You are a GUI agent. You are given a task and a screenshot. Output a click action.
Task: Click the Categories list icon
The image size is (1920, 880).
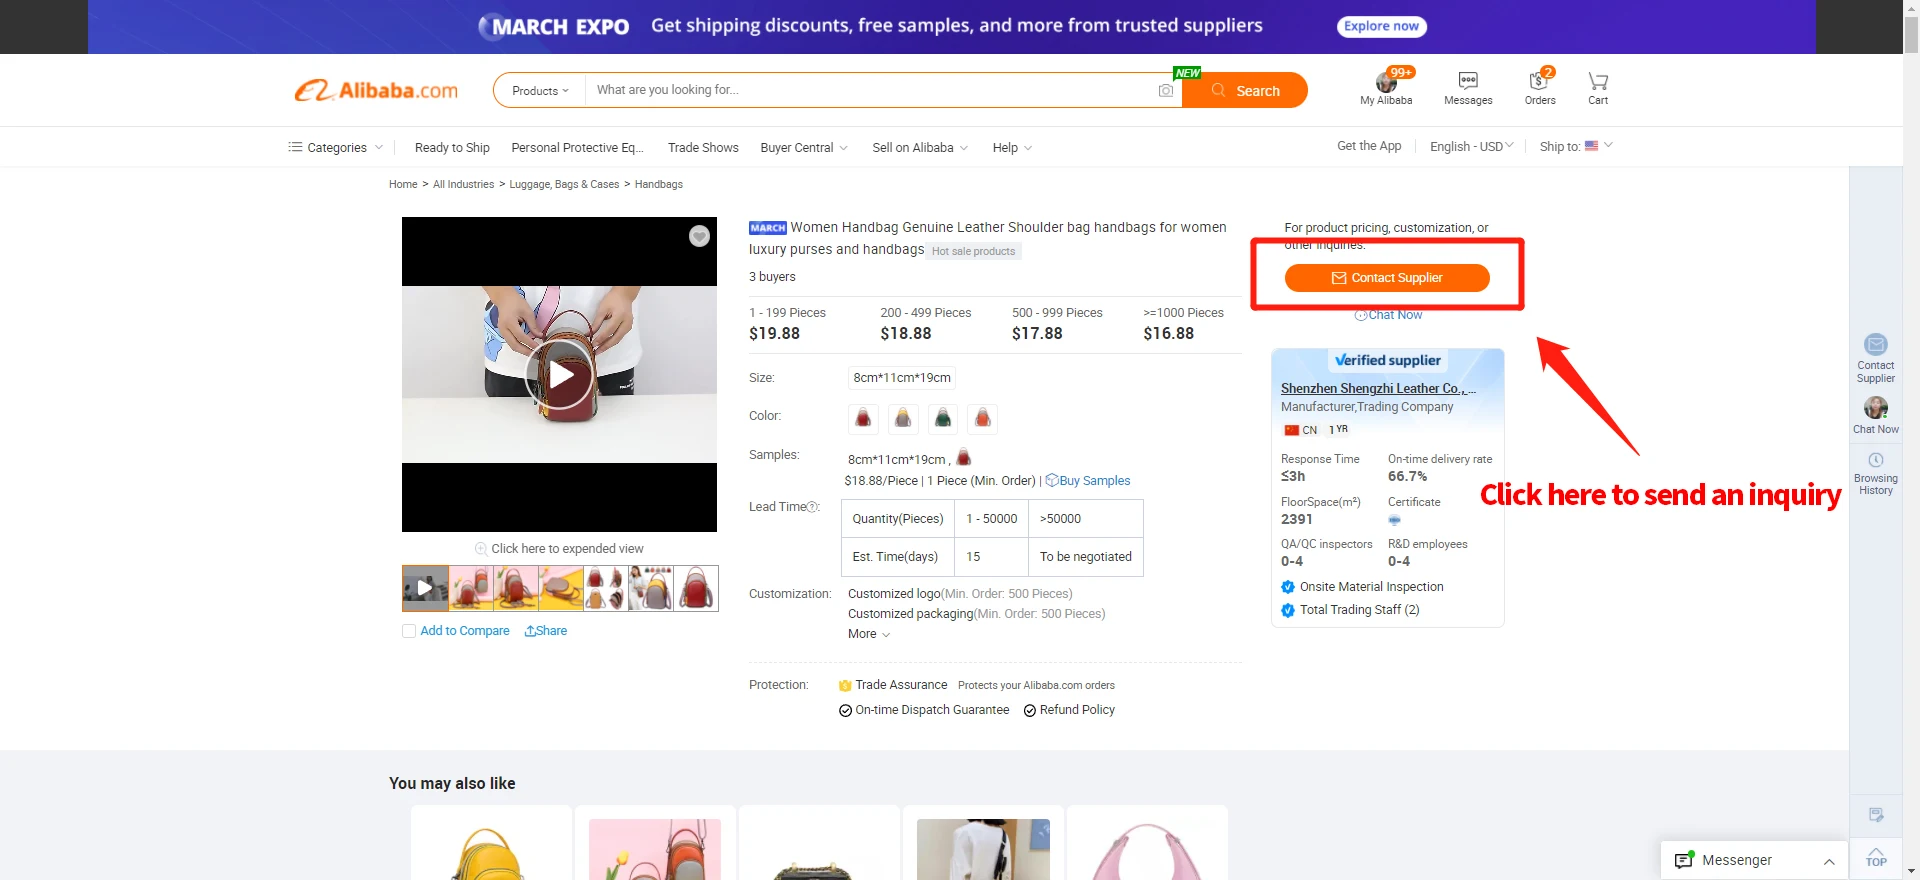pyautogui.click(x=295, y=147)
